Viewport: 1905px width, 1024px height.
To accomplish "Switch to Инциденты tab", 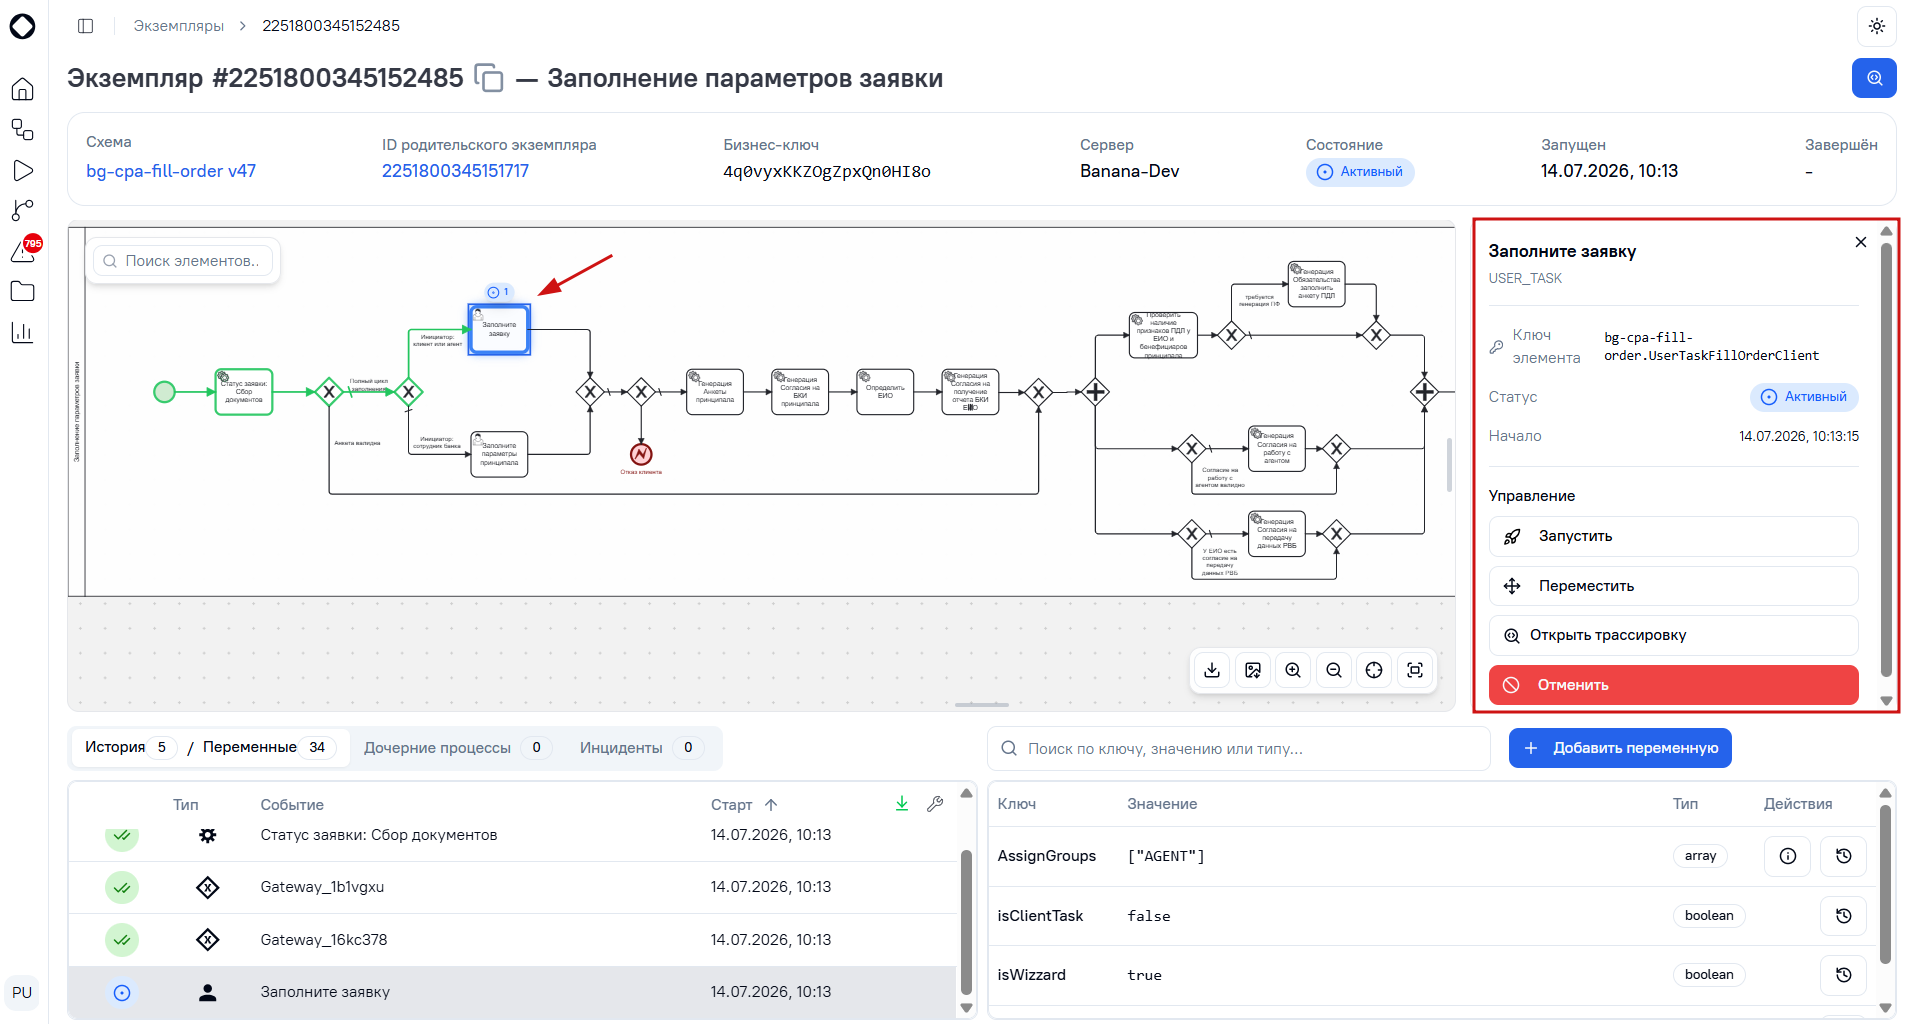I will coord(640,748).
